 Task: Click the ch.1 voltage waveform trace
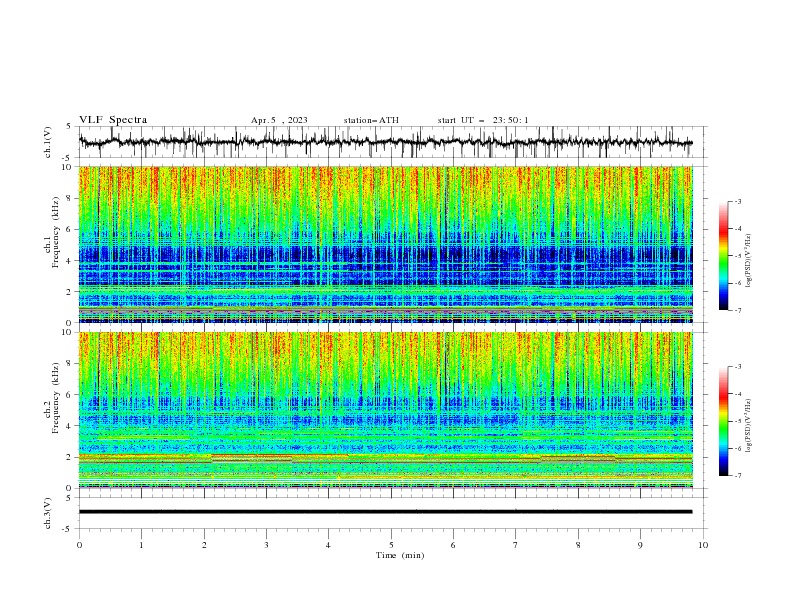tap(385, 142)
